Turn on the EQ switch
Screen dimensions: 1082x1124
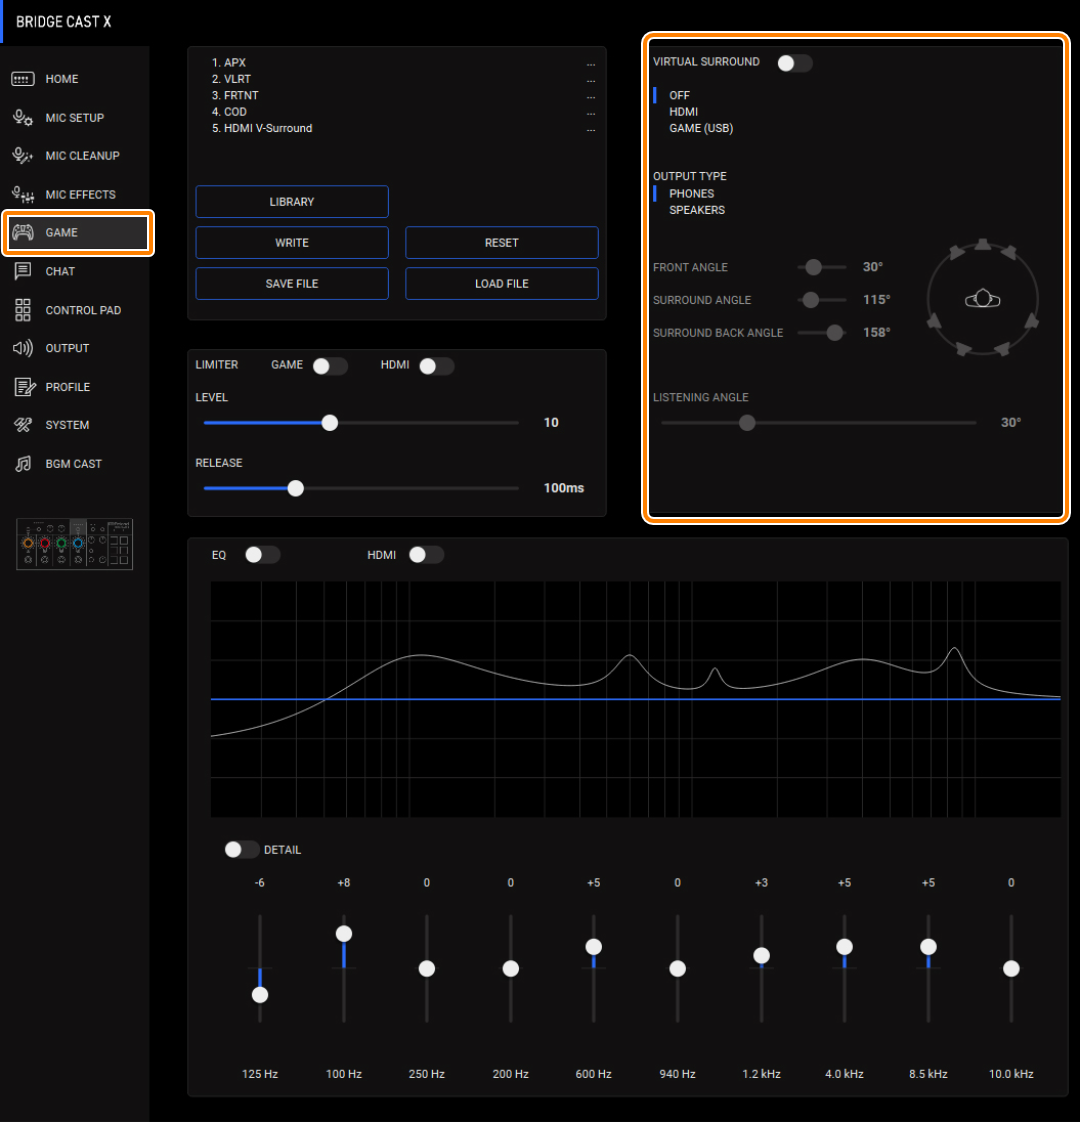click(262, 555)
